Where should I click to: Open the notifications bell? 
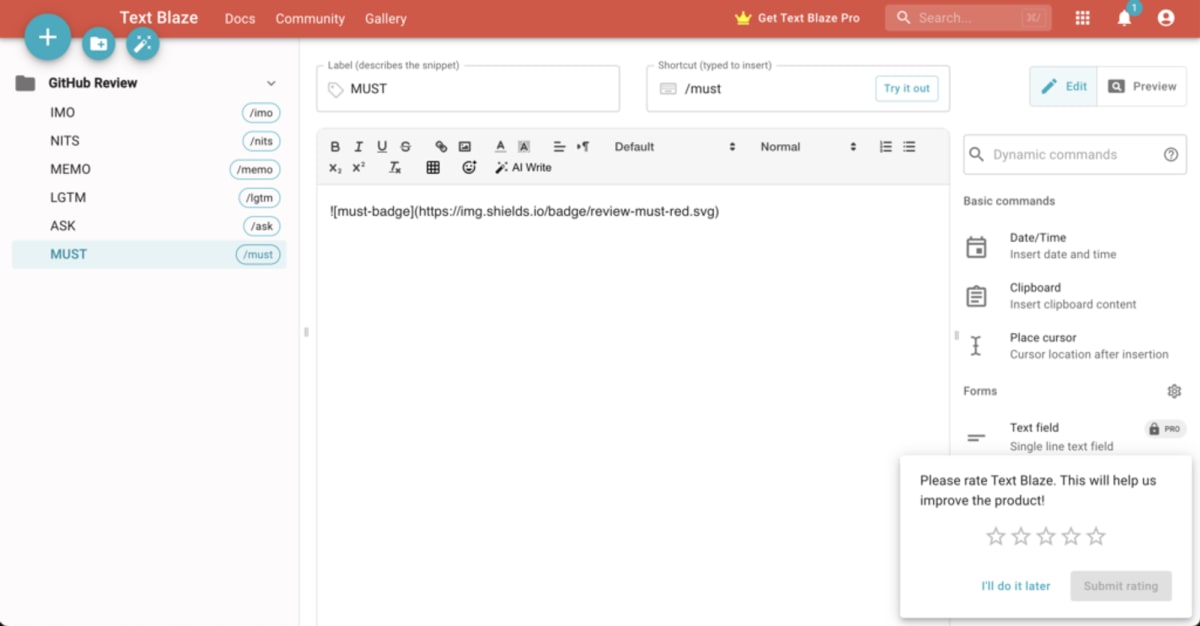point(1124,18)
